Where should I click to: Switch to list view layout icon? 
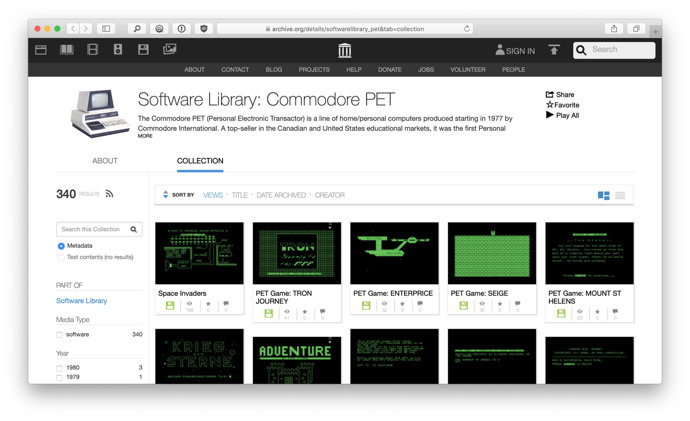[x=620, y=195]
